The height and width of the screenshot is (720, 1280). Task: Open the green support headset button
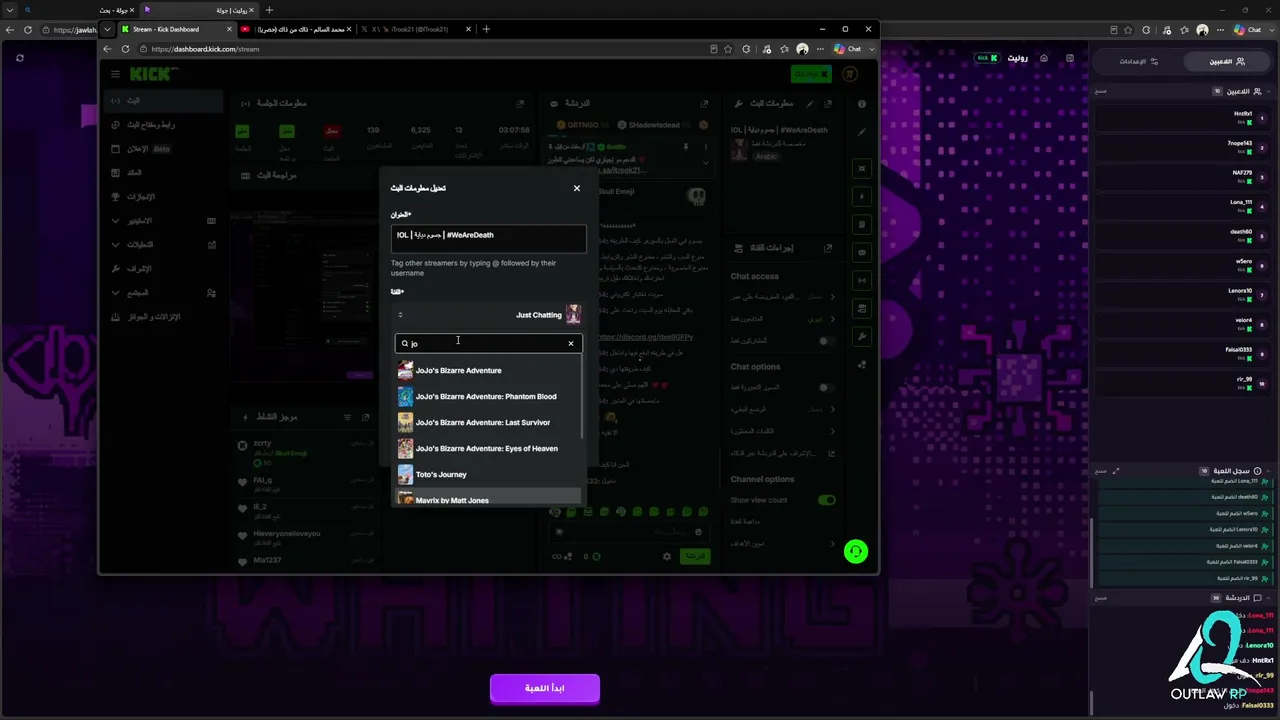click(x=856, y=551)
